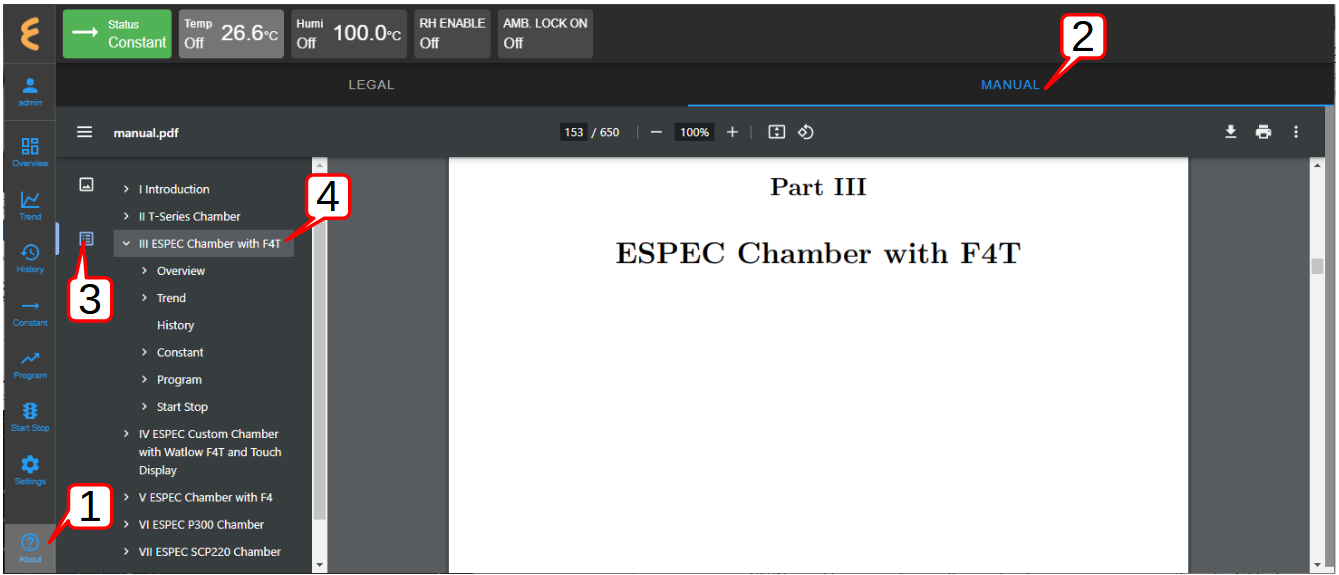Toggle the RH ENABLE Off tile

click(452, 34)
